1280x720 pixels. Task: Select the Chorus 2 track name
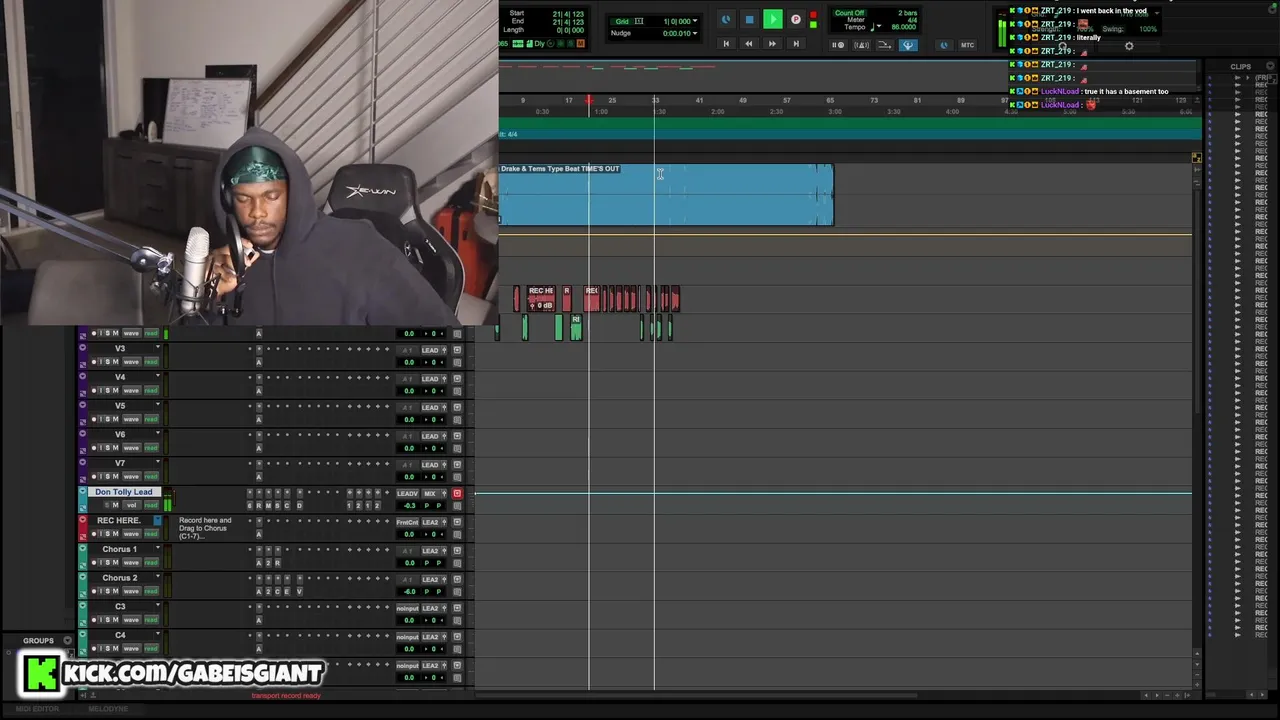pos(119,578)
